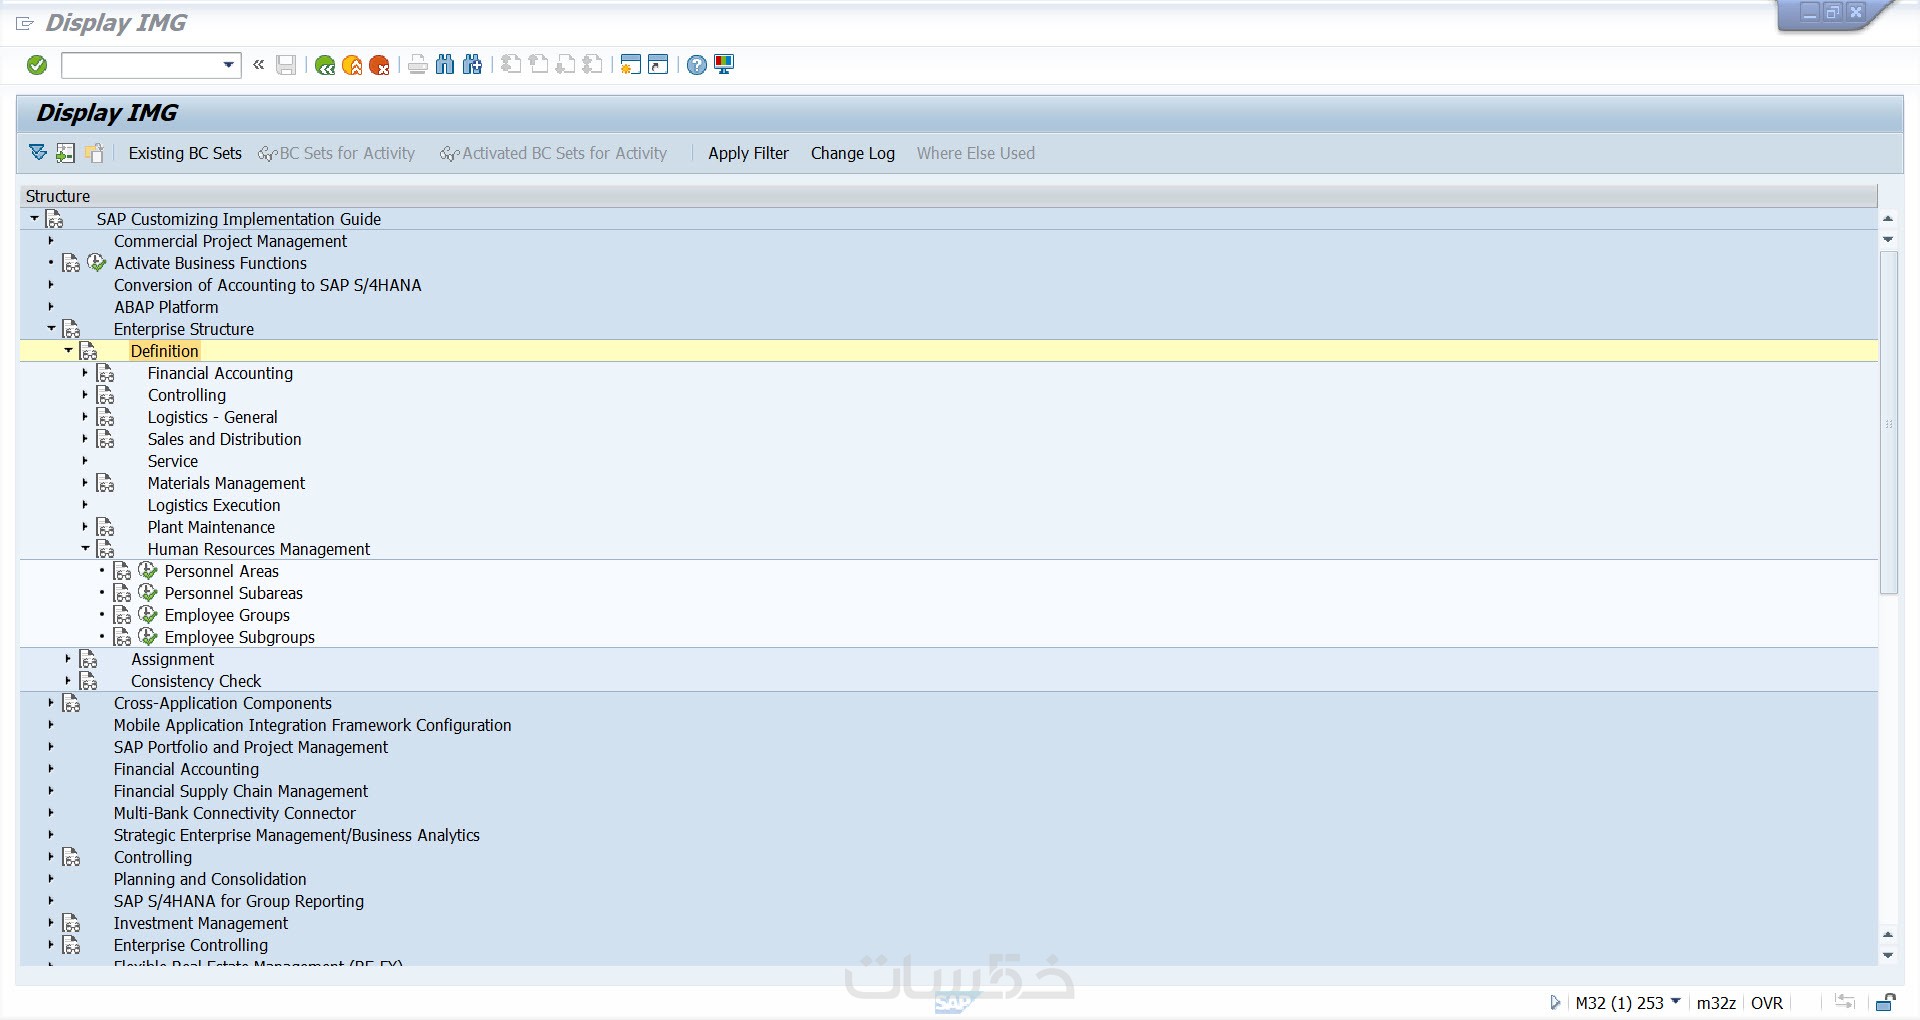Open documentation icon for Cross-Application Components
Screen dimensions: 1920x1020
[72, 703]
